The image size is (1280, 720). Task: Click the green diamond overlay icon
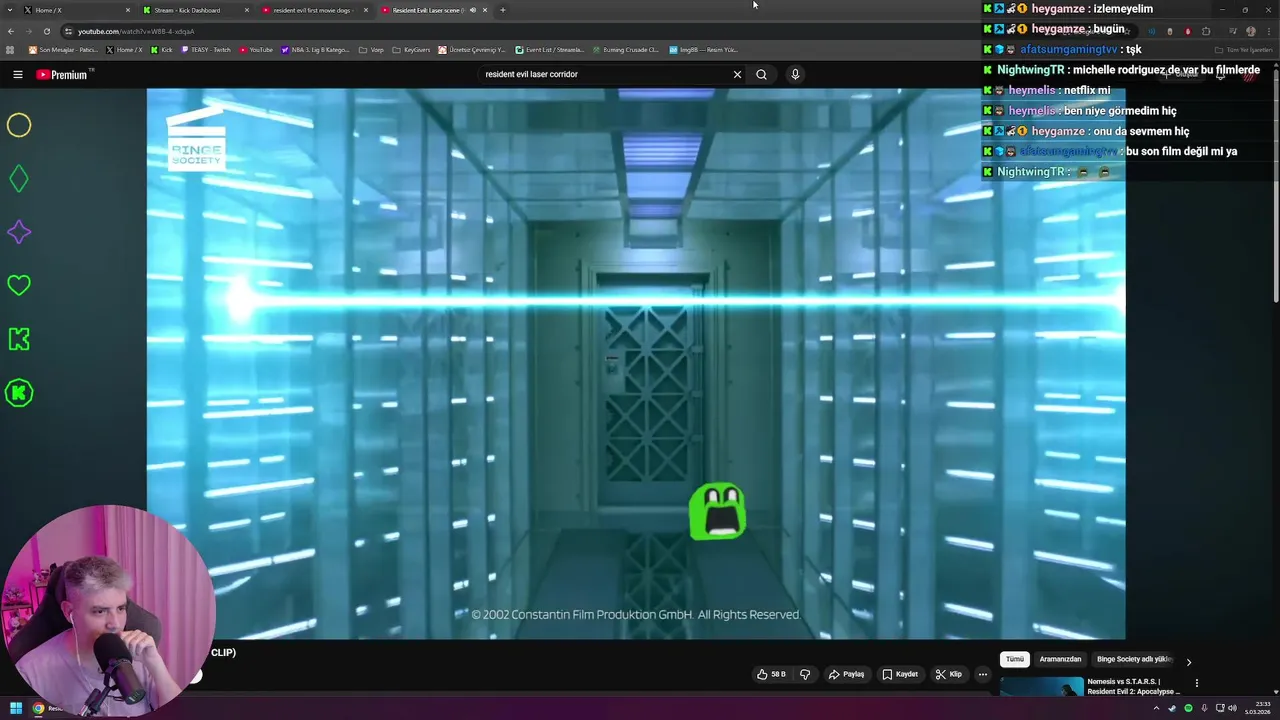tap(19, 179)
